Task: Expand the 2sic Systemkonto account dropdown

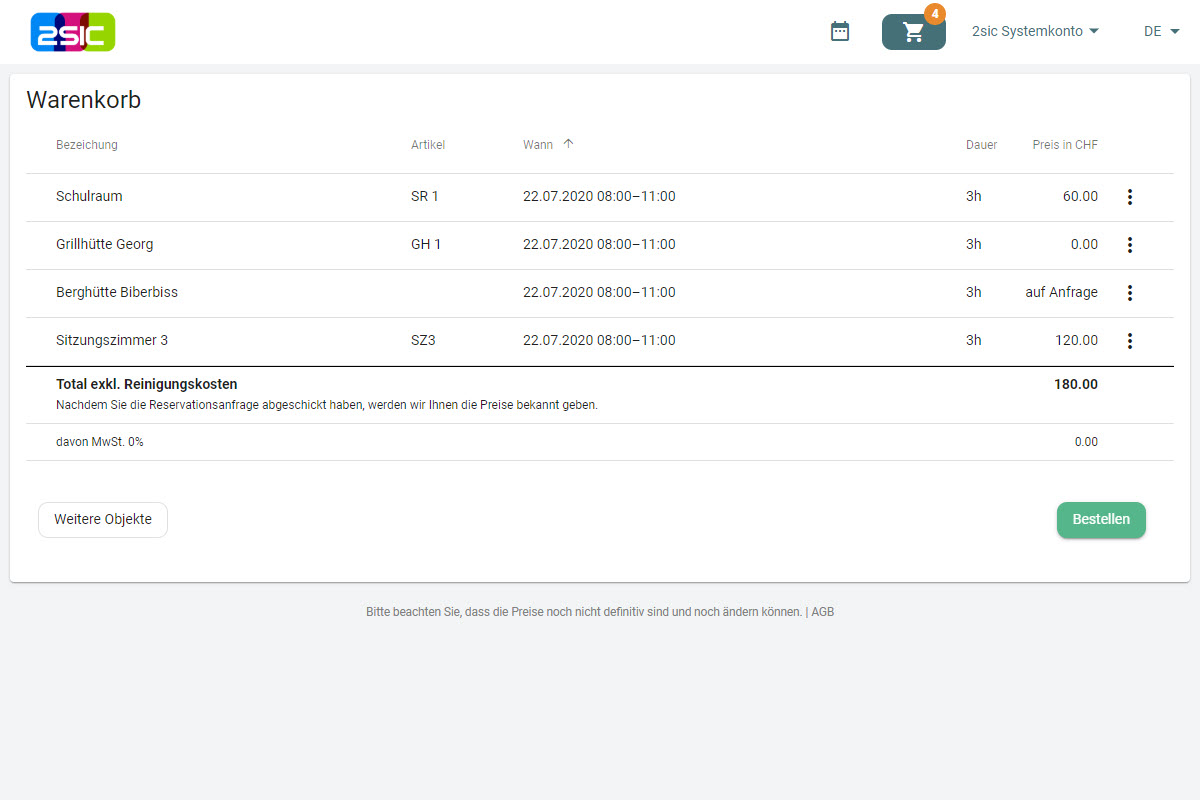Action: point(1035,31)
